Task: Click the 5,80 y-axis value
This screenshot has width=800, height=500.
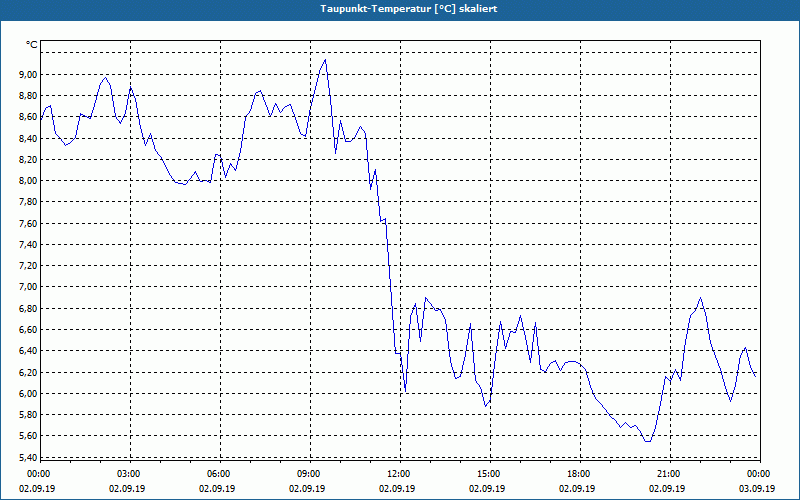Action: (27, 414)
